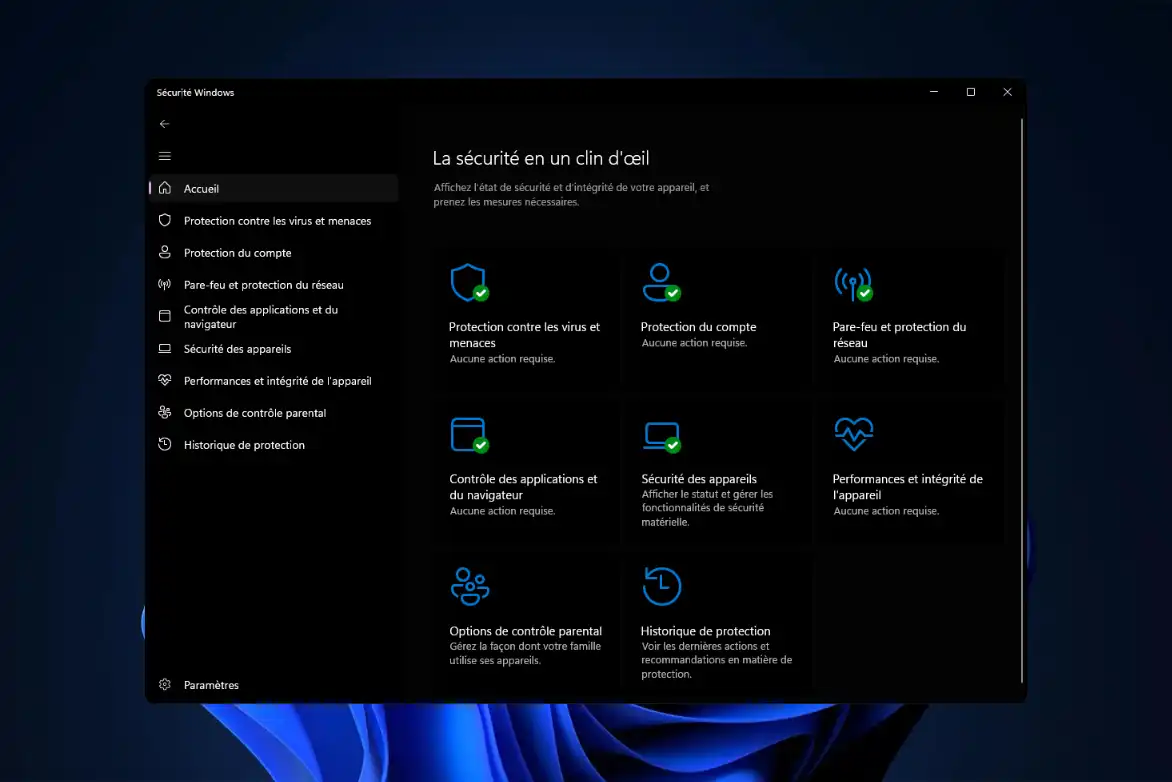Click the large protection history clock icon

tap(661, 586)
